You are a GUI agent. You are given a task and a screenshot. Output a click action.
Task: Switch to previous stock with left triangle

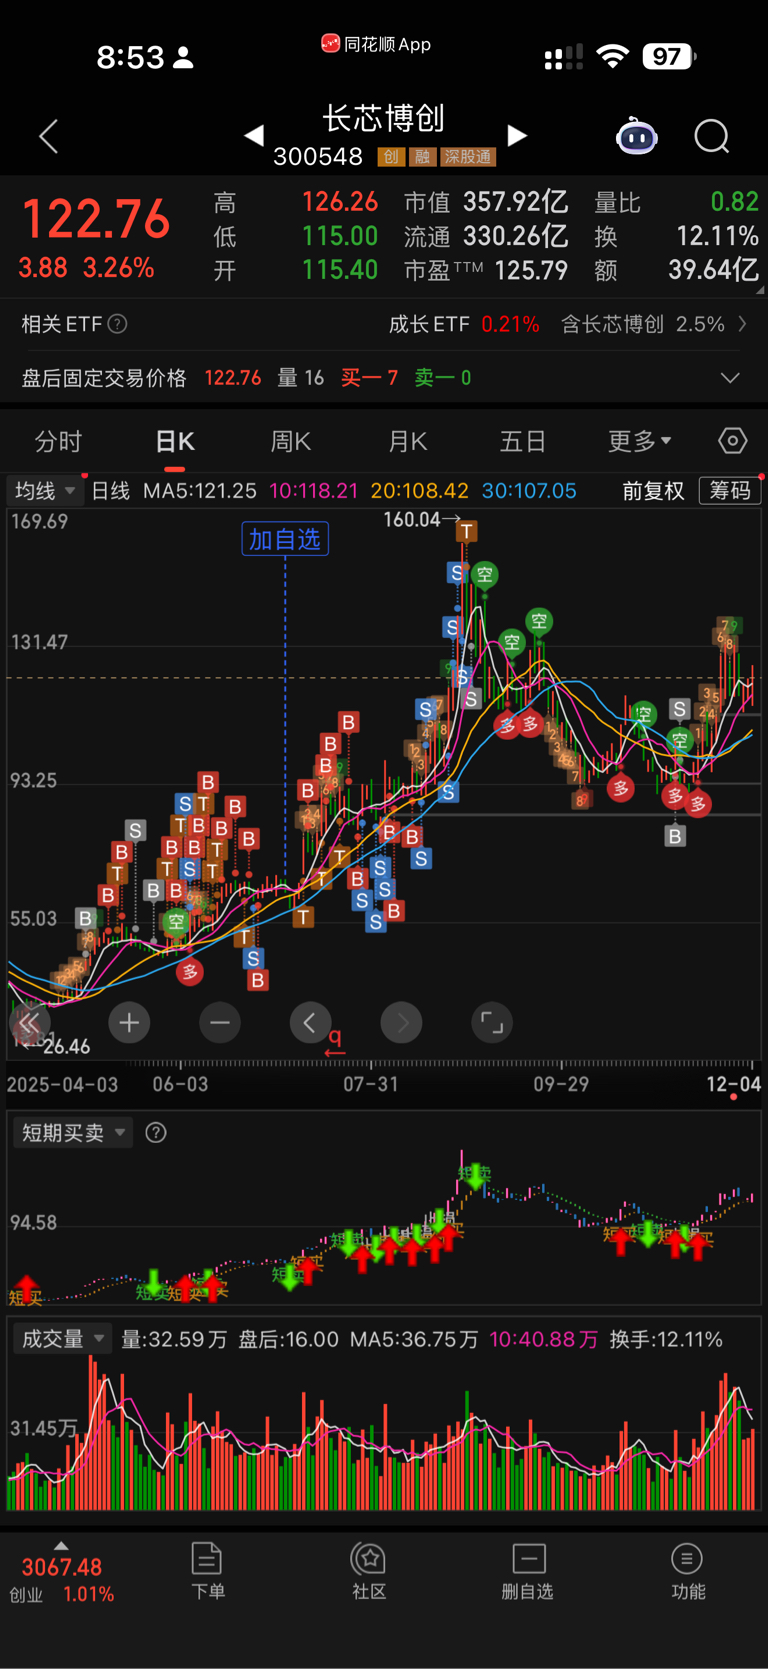254,135
